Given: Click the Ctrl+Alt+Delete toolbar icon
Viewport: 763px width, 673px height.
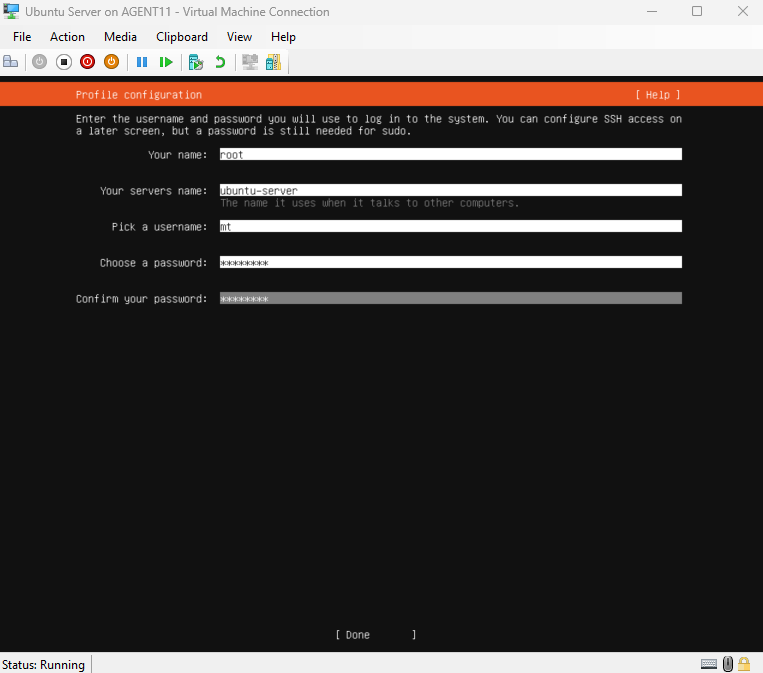Looking at the screenshot, I should click(11, 62).
